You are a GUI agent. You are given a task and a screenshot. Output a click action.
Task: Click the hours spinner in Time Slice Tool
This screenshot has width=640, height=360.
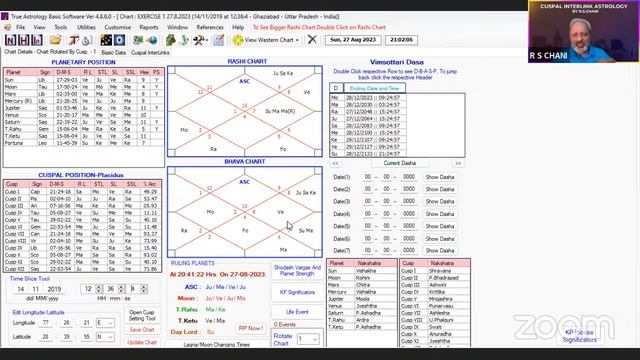[99, 289]
